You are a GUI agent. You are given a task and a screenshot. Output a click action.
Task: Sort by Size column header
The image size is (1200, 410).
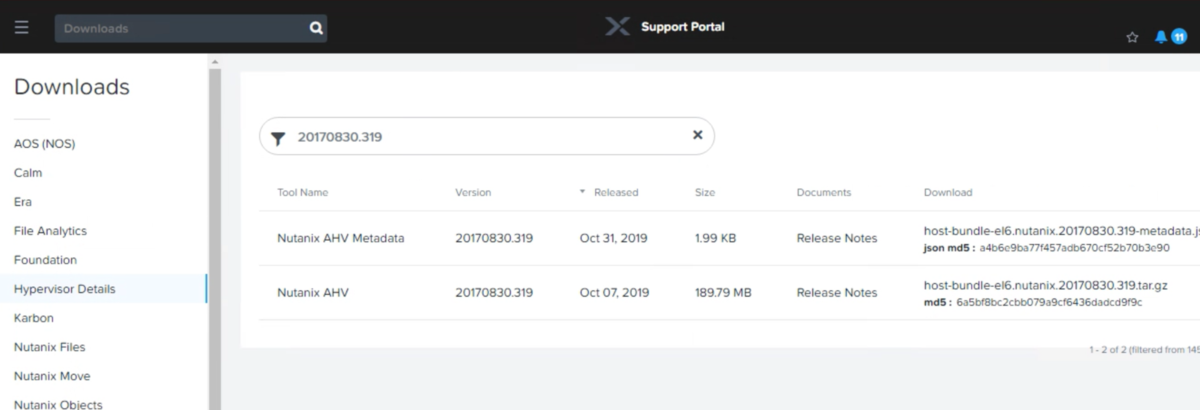coord(705,192)
